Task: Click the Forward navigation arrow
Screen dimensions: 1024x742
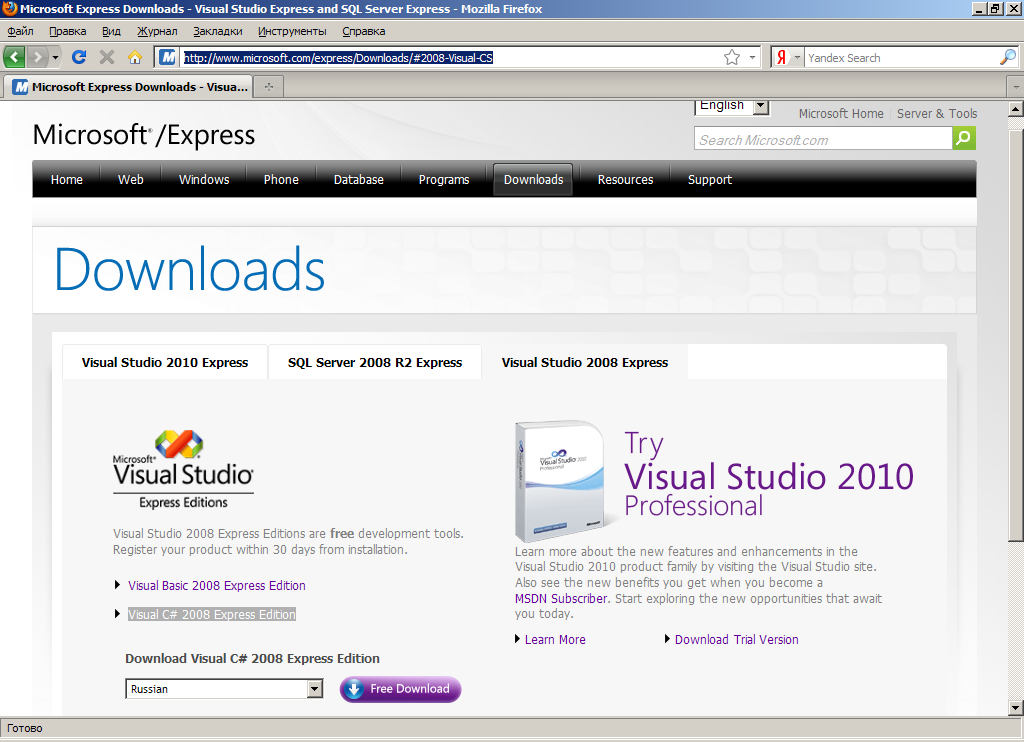Action: point(37,57)
